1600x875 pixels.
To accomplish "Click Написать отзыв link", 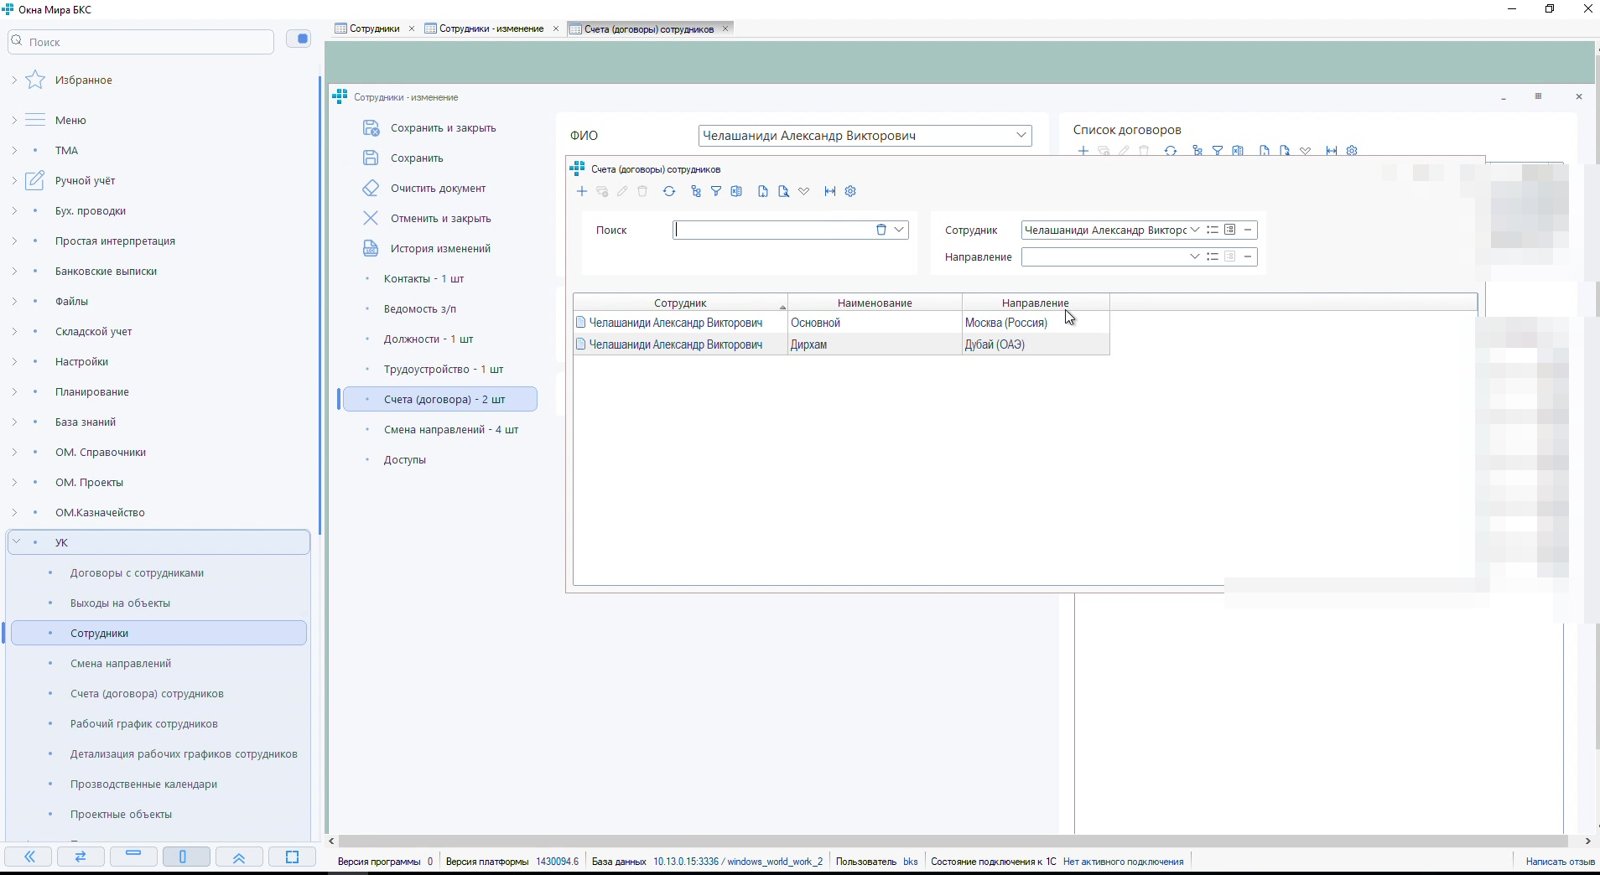I will (1560, 861).
